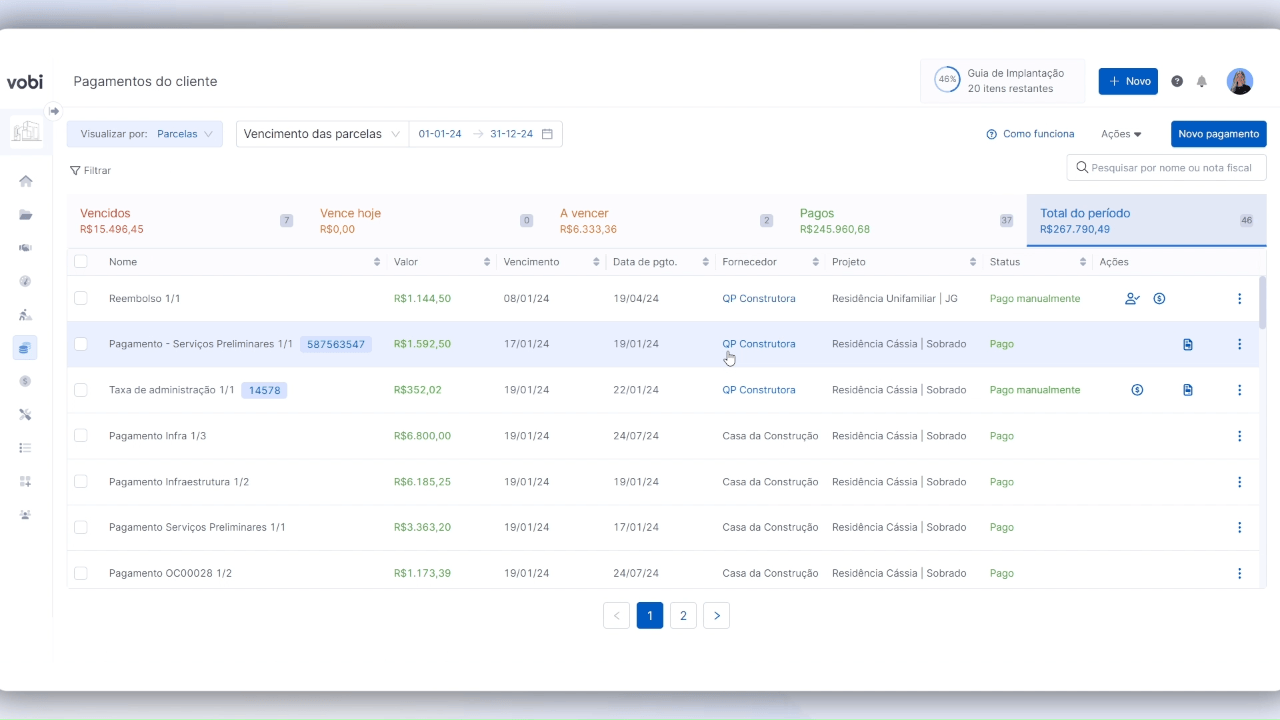Go to the next page arrow
1280x720 pixels.
(x=716, y=616)
